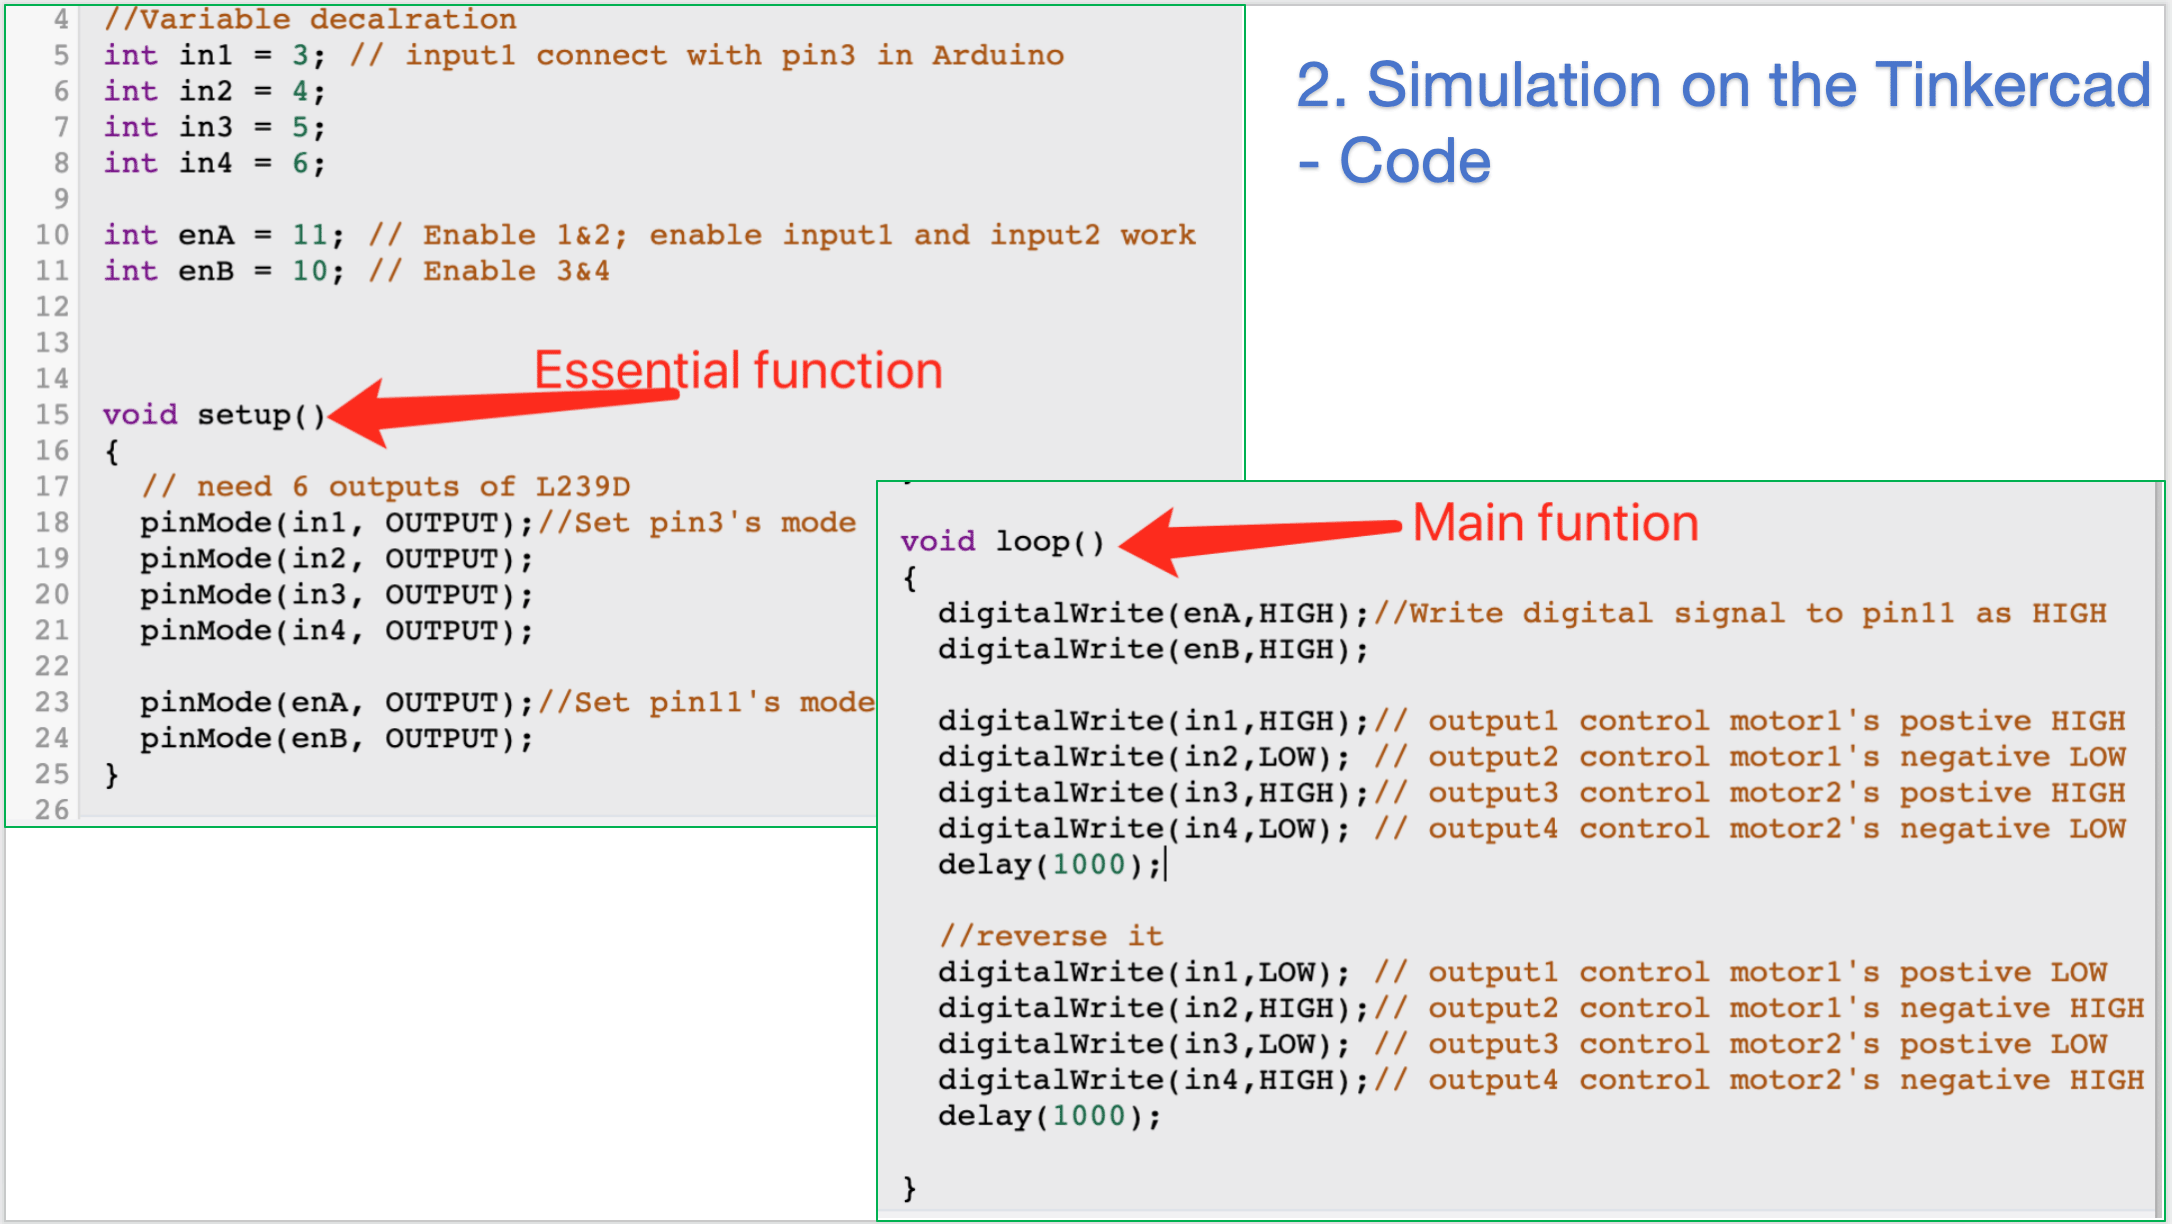Click the first "delay(1000);" with the text cursor

click(x=1050, y=865)
